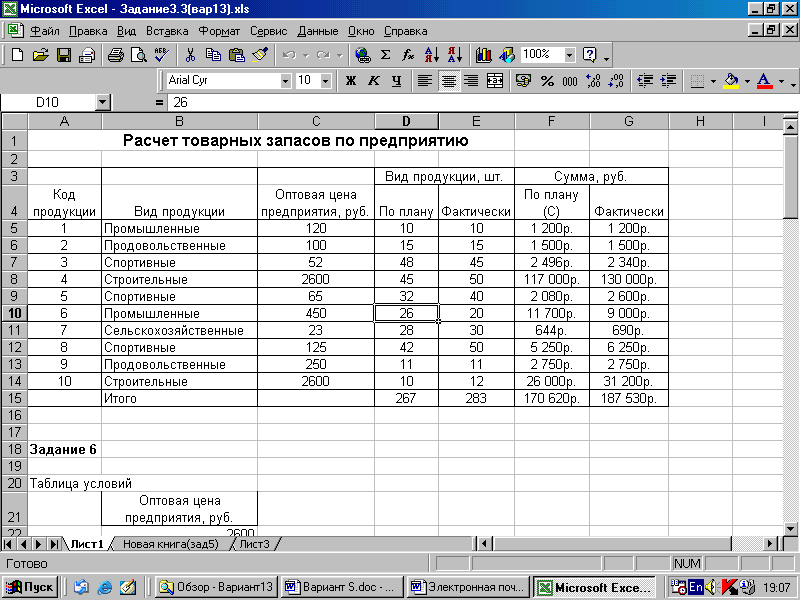Expand standard toolbar more-buttons arrow
Image resolution: width=800 pixels, height=600 pixels.
click(x=606, y=59)
